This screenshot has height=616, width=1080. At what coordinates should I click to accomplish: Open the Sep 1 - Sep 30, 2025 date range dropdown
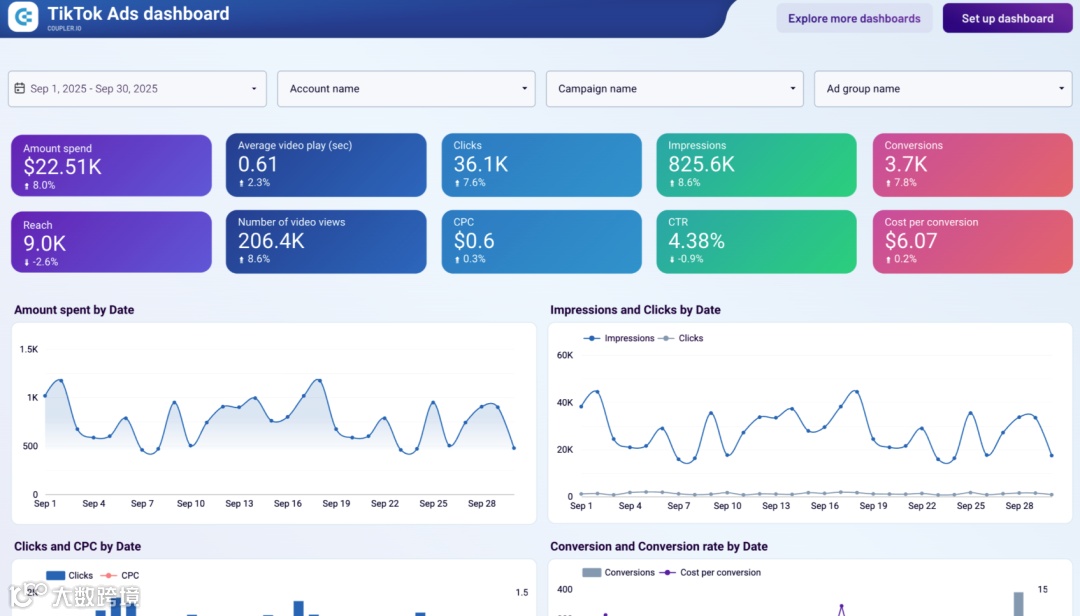tap(137, 89)
